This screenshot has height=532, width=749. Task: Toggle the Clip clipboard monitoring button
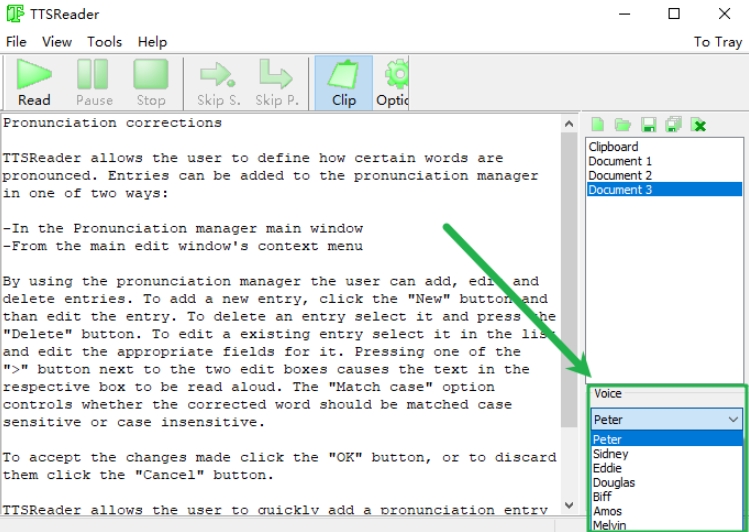click(x=344, y=83)
